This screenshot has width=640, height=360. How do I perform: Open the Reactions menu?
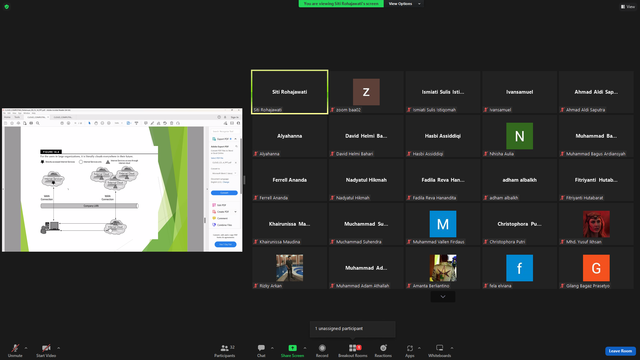383,350
